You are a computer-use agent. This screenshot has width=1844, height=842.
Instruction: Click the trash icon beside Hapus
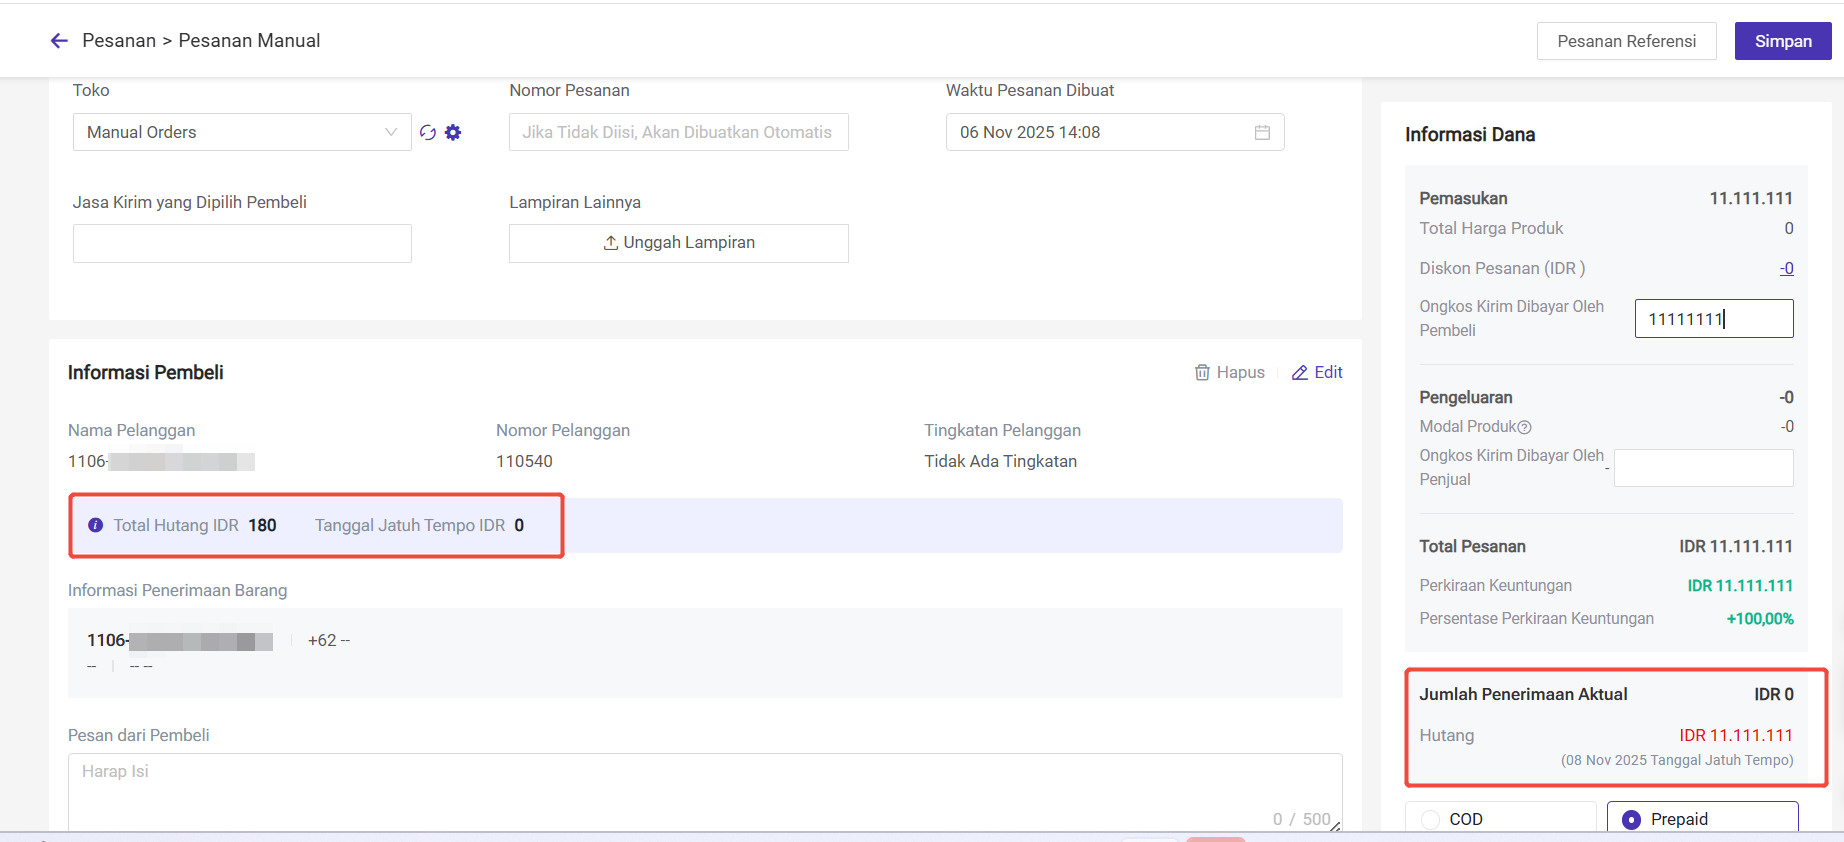pos(1202,372)
